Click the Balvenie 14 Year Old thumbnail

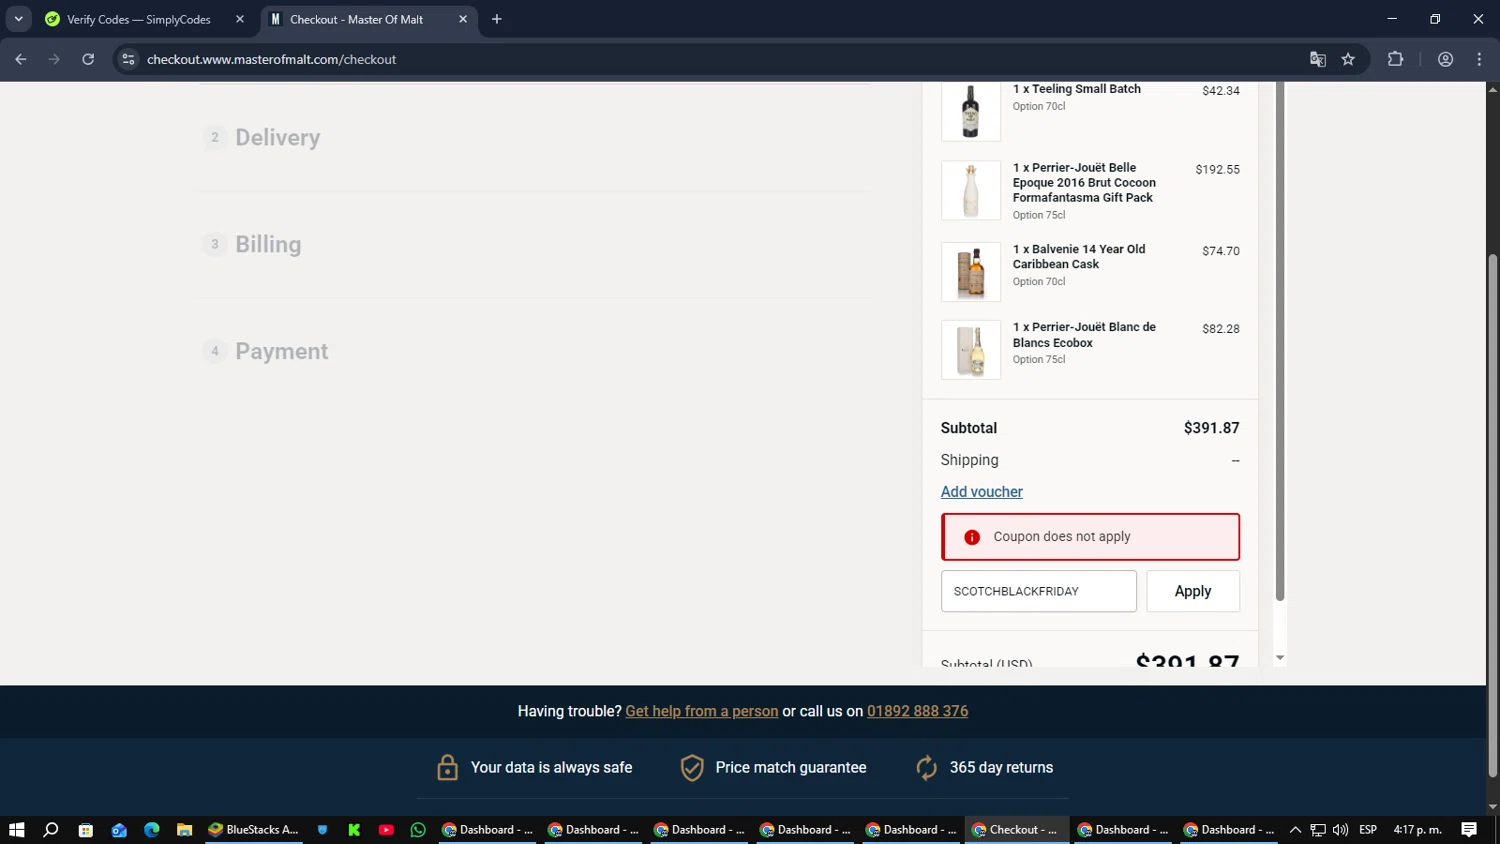coord(971,271)
